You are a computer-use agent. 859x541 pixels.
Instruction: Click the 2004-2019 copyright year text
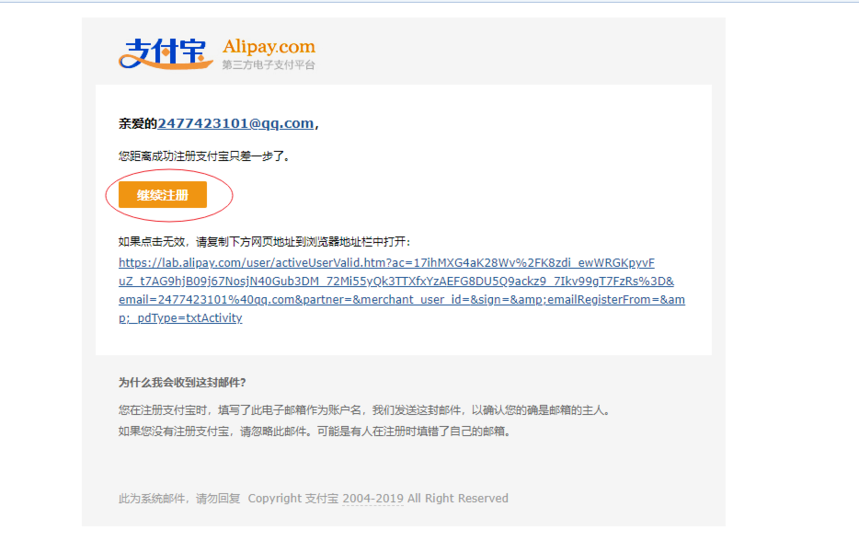[373, 498]
